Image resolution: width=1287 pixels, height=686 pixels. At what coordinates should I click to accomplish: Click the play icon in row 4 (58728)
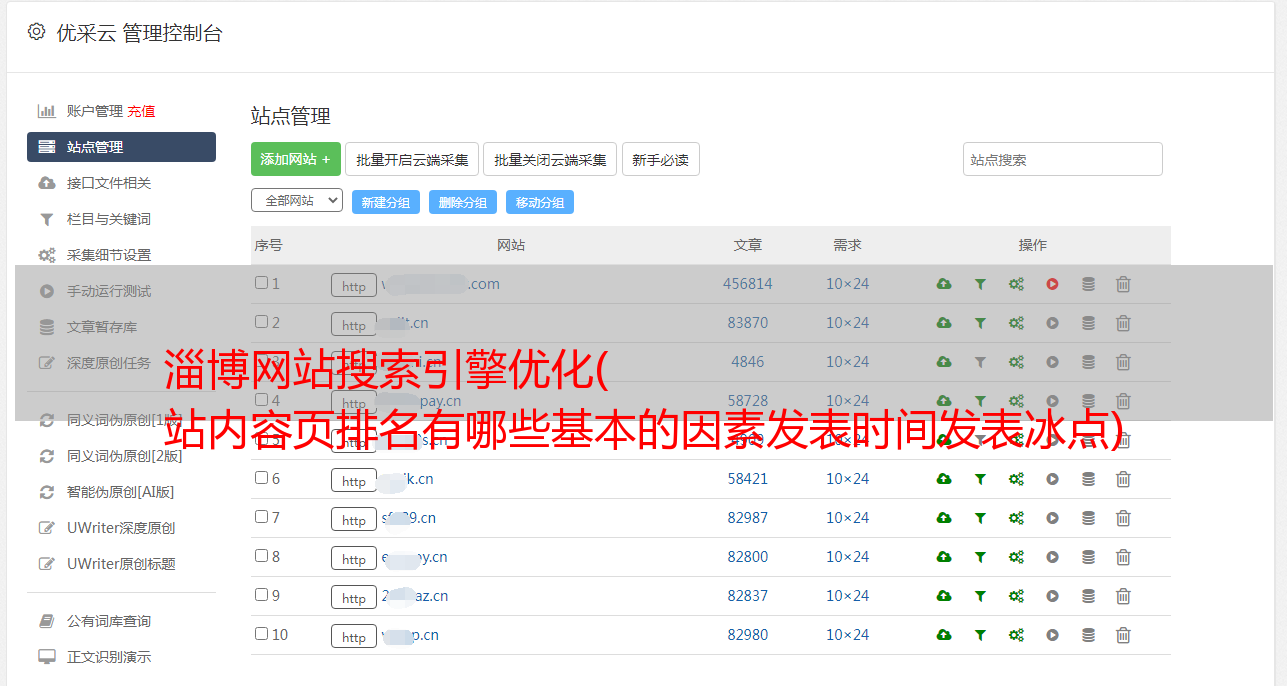[1052, 401]
